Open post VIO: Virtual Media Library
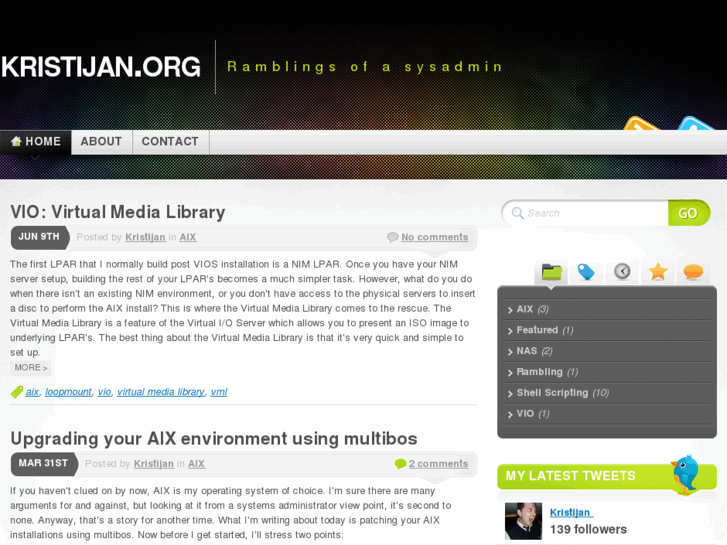Image resolution: width=727 pixels, height=545 pixels. pos(118,212)
